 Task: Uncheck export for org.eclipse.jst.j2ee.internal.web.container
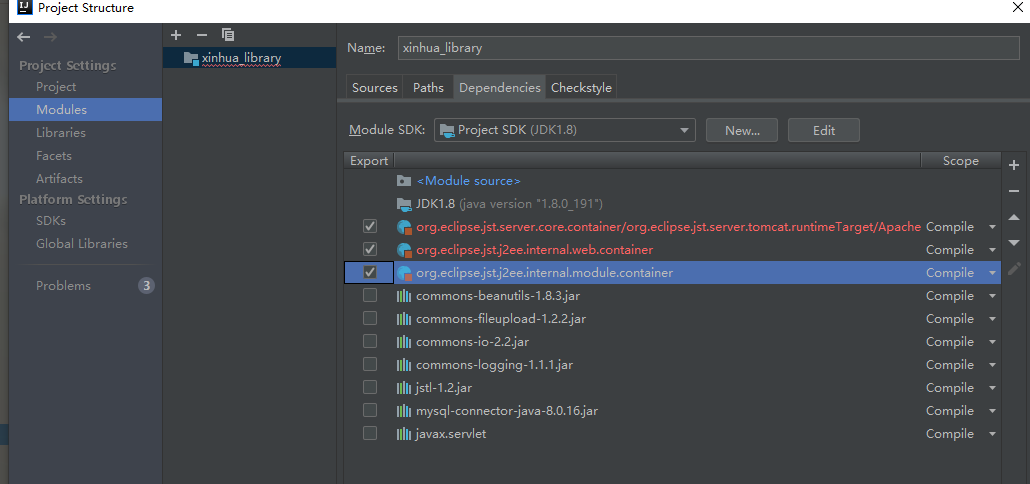[370, 250]
